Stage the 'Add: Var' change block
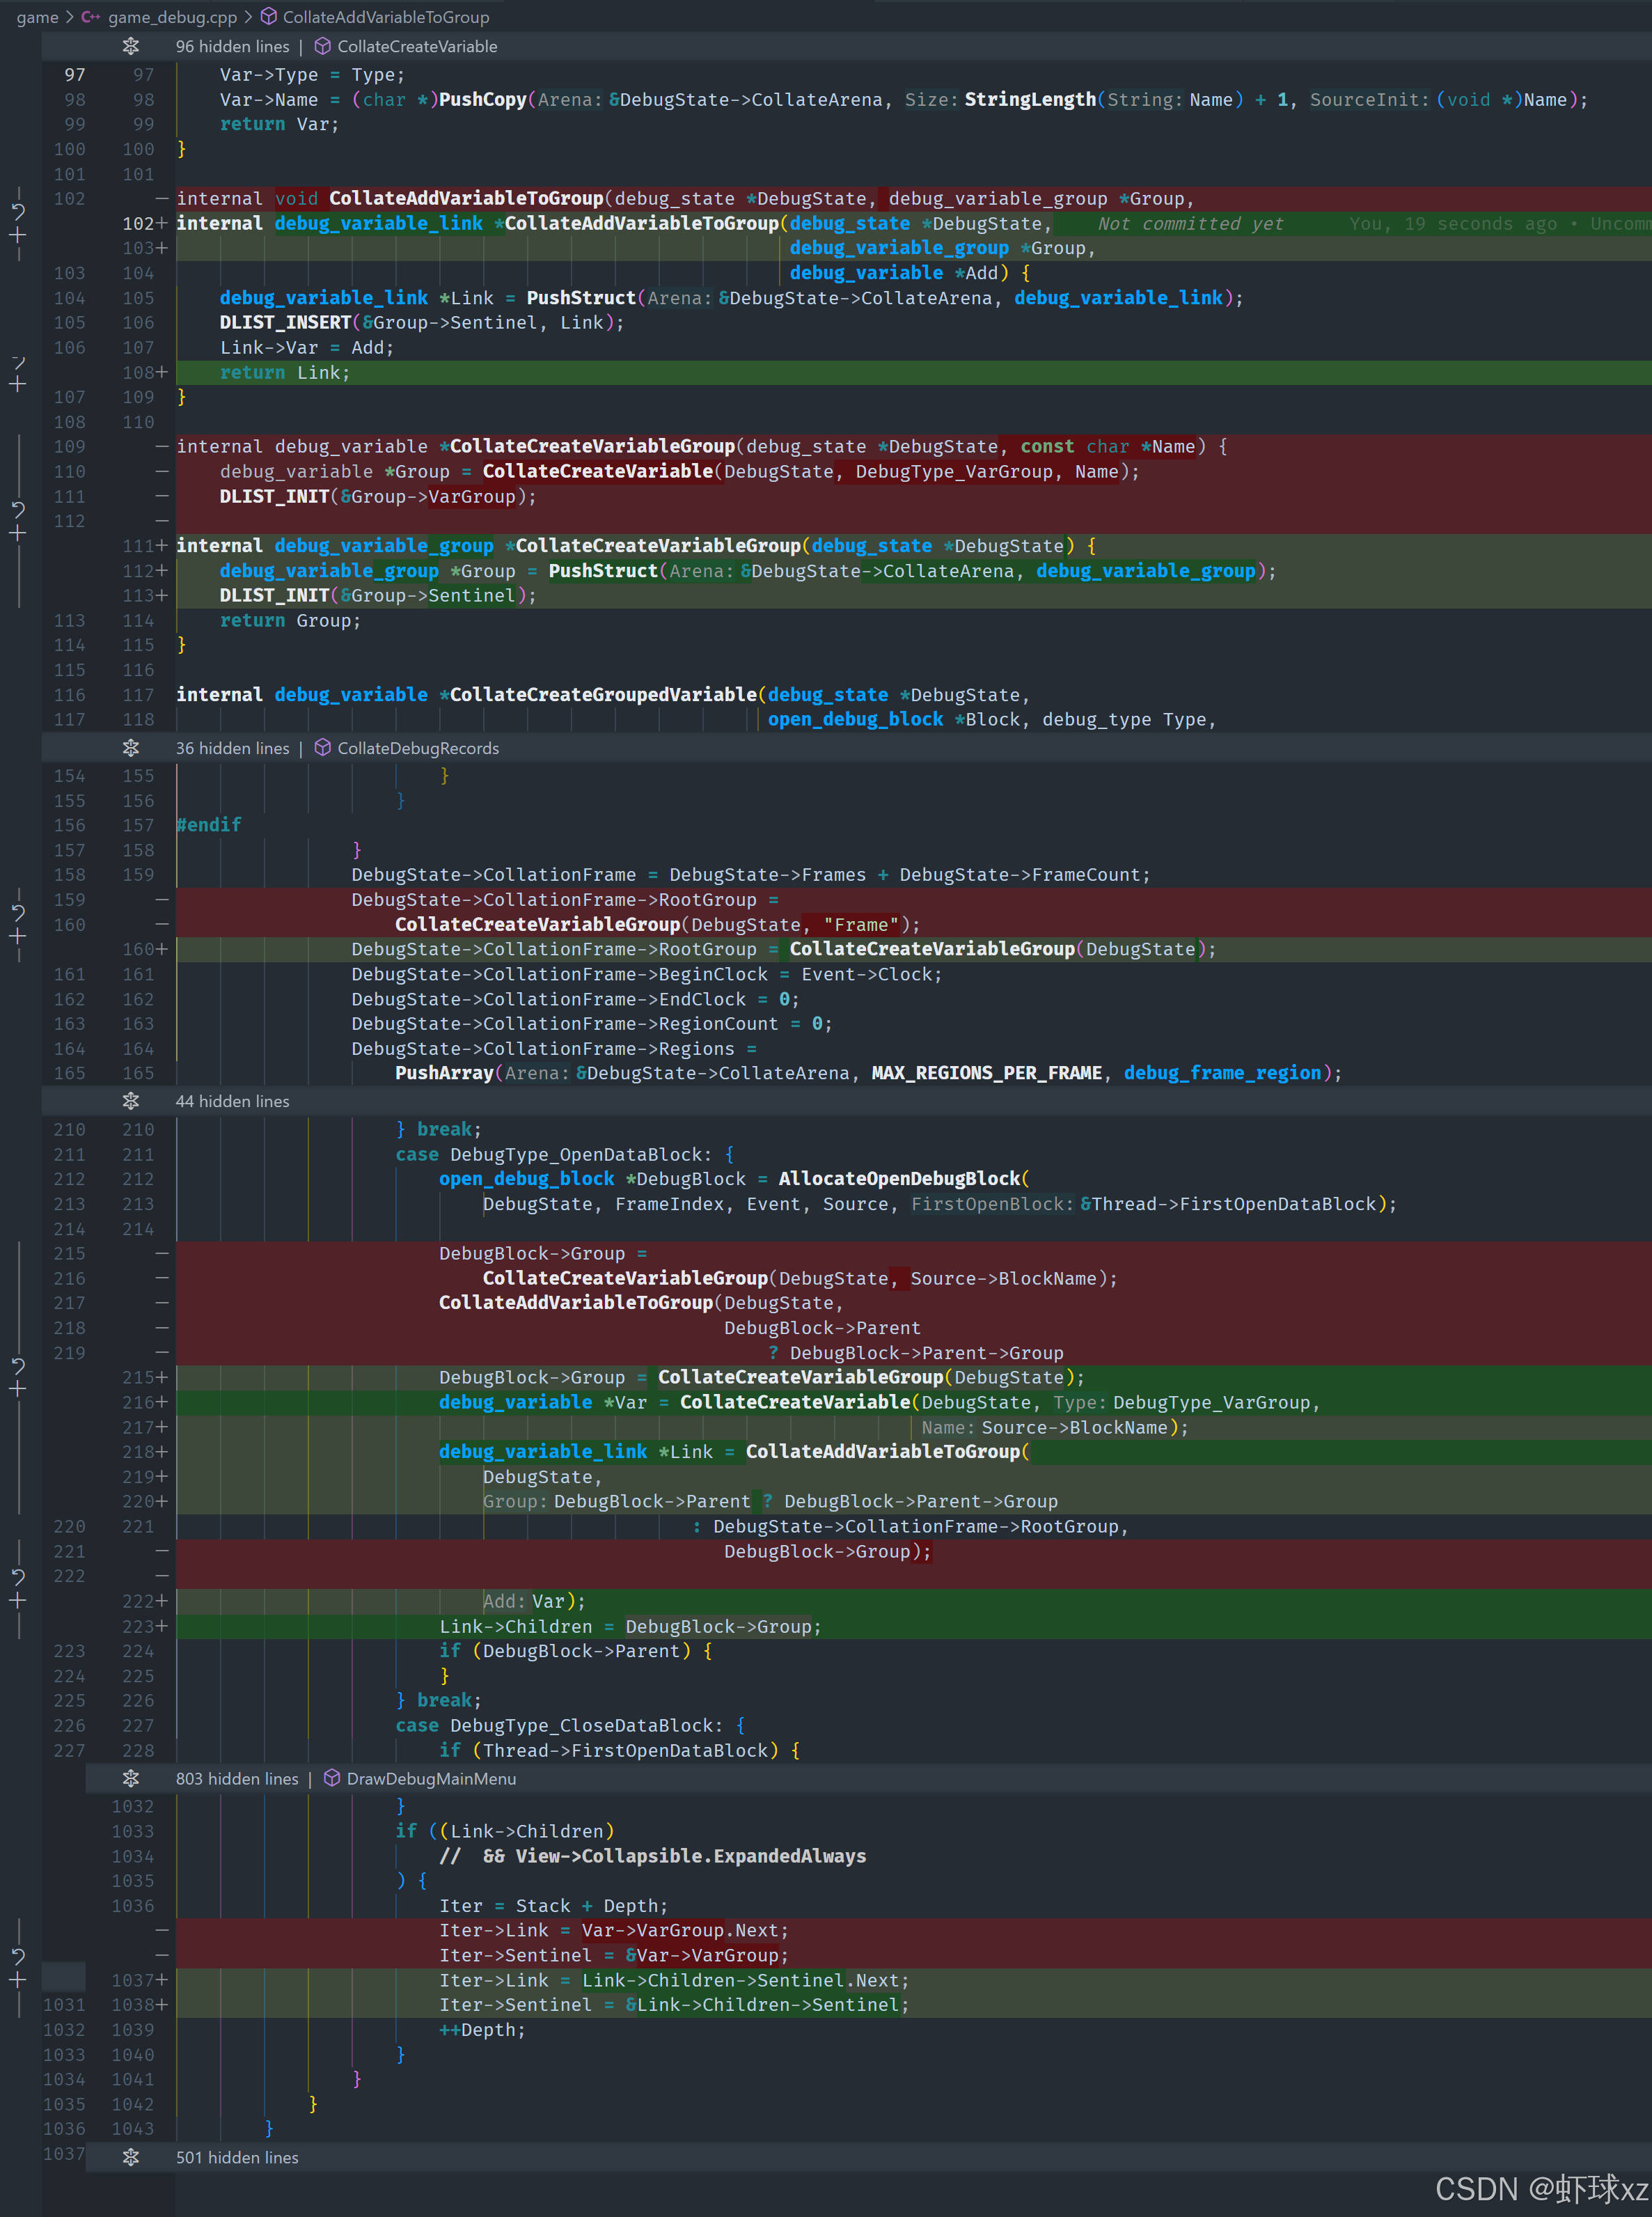 [18, 1601]
